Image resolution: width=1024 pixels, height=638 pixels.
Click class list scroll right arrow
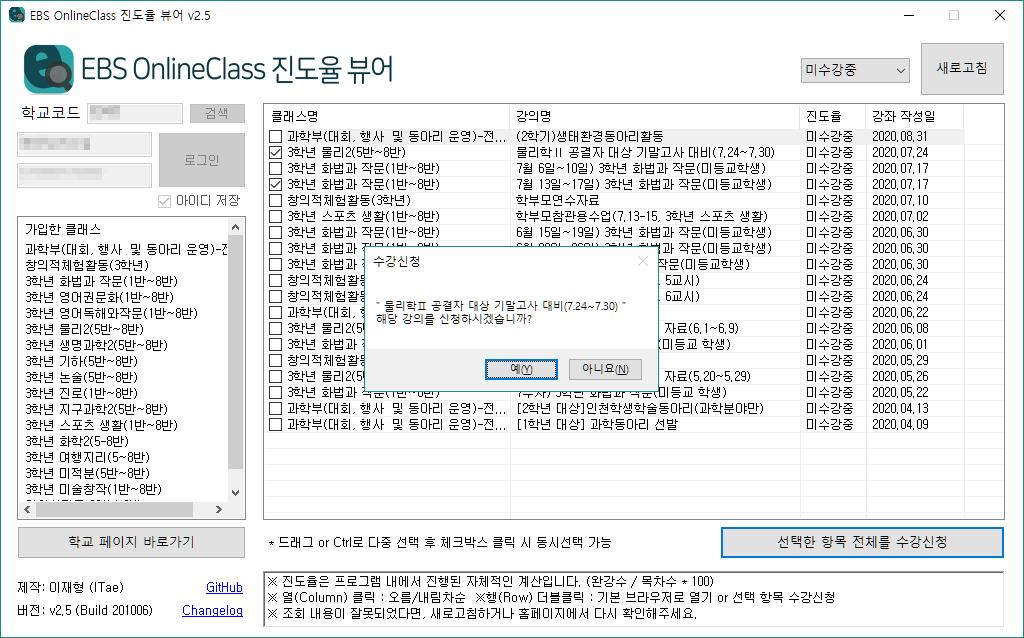(x=219, y=509)
